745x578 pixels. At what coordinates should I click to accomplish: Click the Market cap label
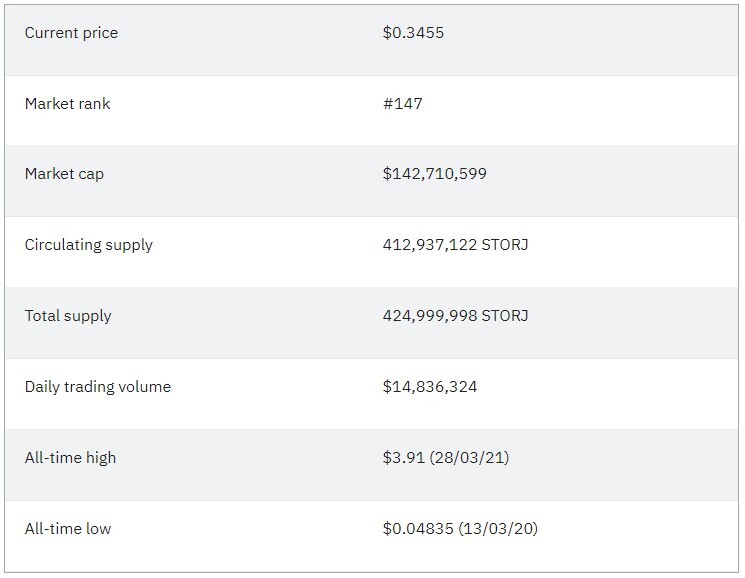pyautogui.click(x=64, y=174)
